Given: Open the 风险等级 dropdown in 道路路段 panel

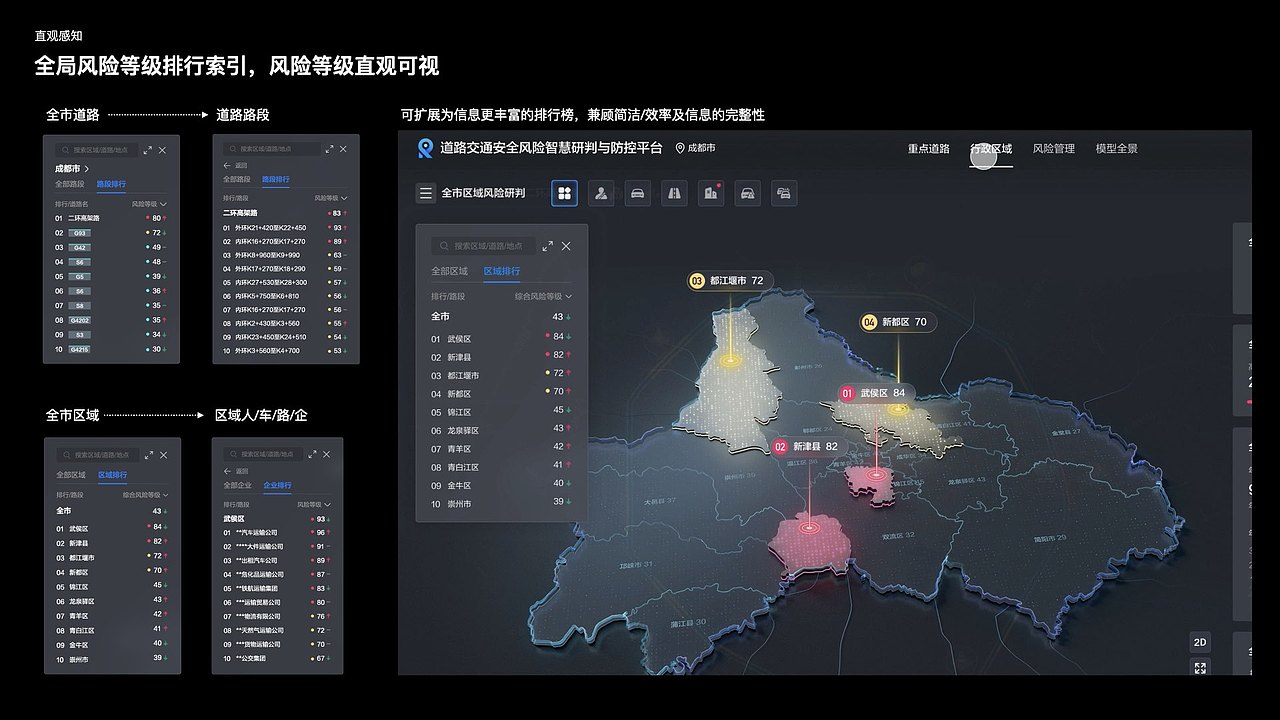Looking at the screenshot, I should pos(330,196).
